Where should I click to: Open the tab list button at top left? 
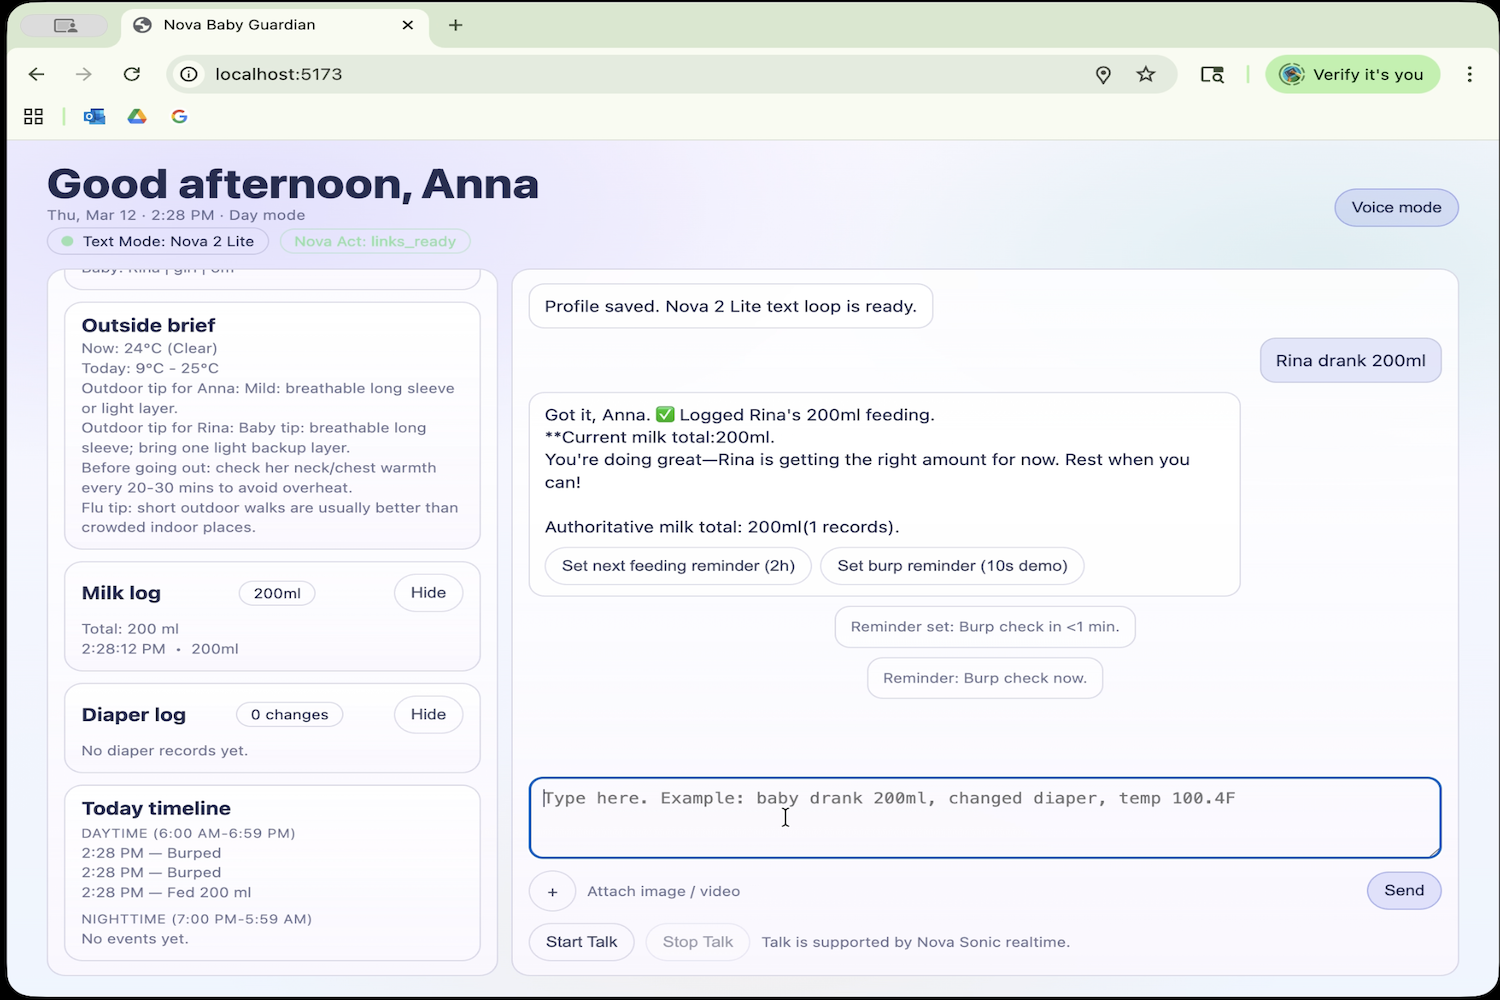tap(65, 25)
